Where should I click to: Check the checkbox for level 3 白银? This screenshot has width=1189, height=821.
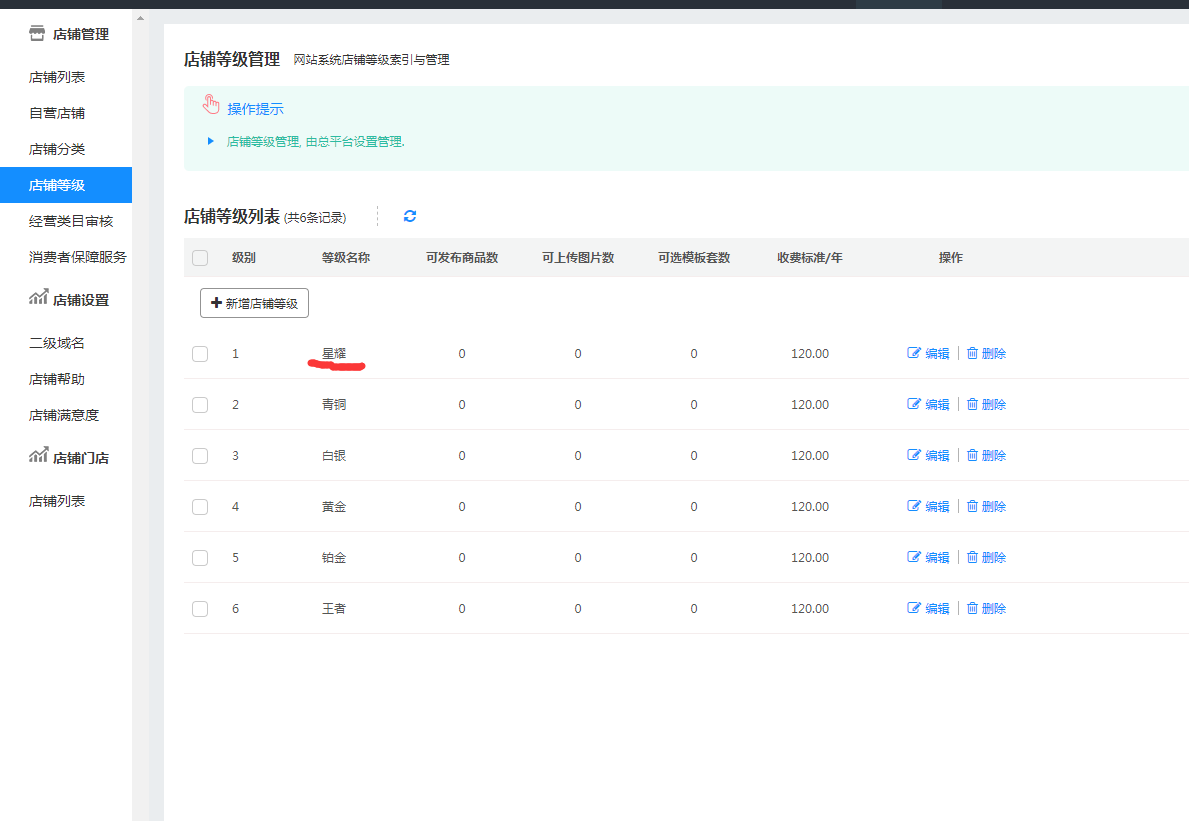click(200, 456)
